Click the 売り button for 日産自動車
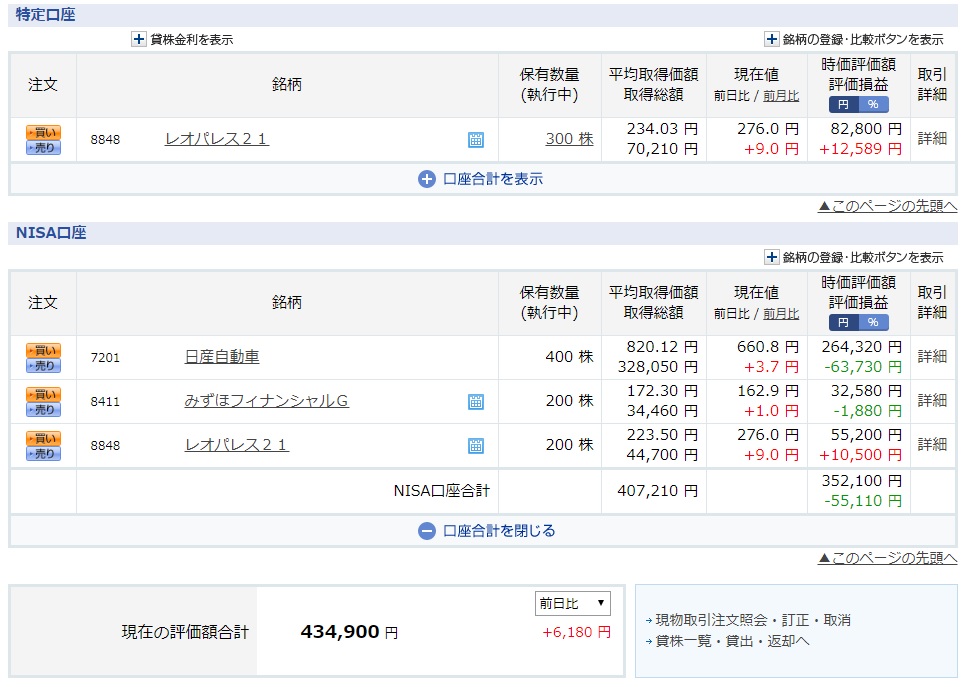Image resolution: width=967 pixels, height=687 pixels. (x=43, y=366)
